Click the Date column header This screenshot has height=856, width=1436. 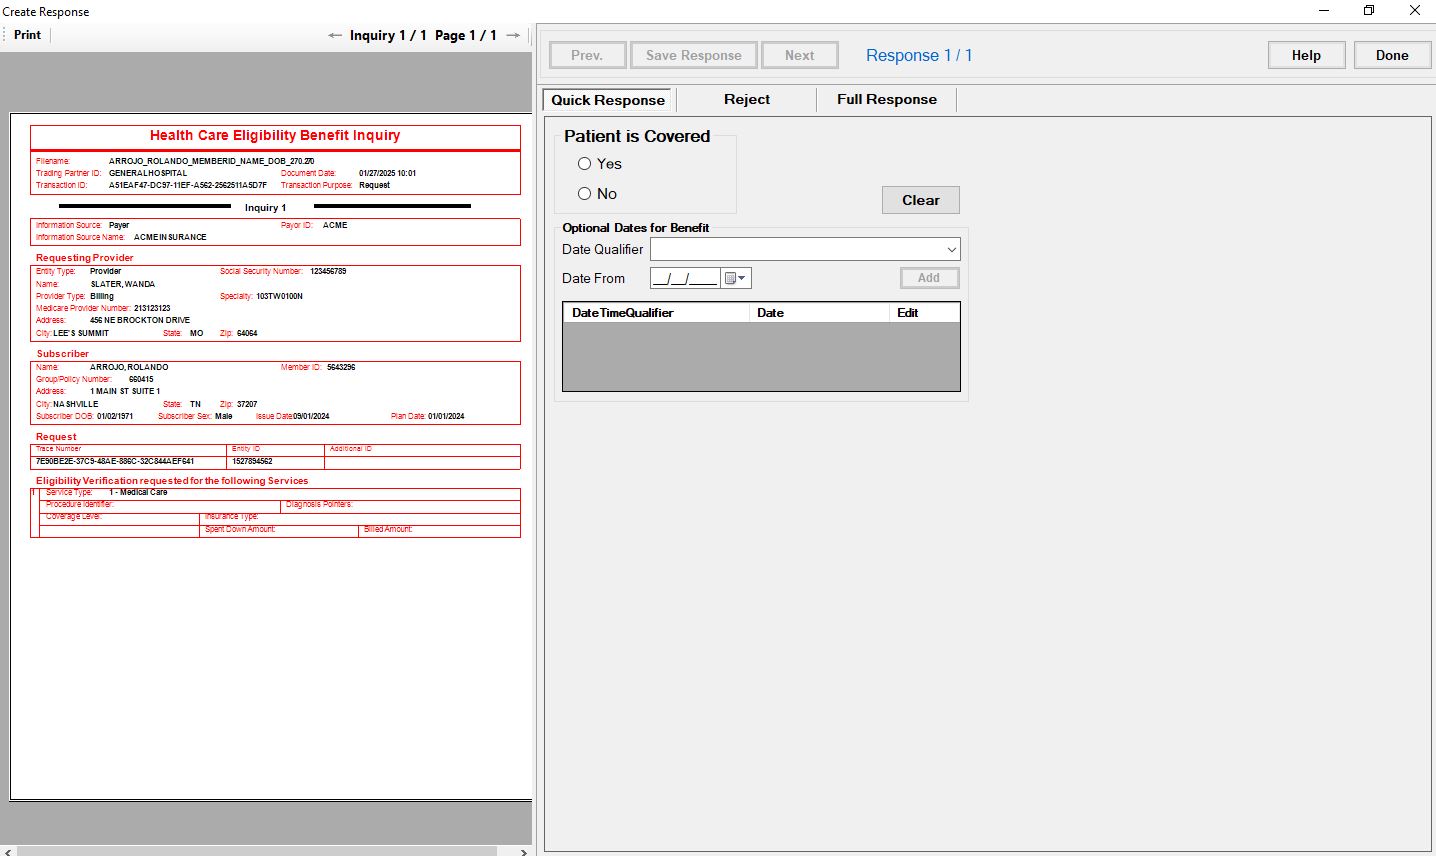[819, 313]
